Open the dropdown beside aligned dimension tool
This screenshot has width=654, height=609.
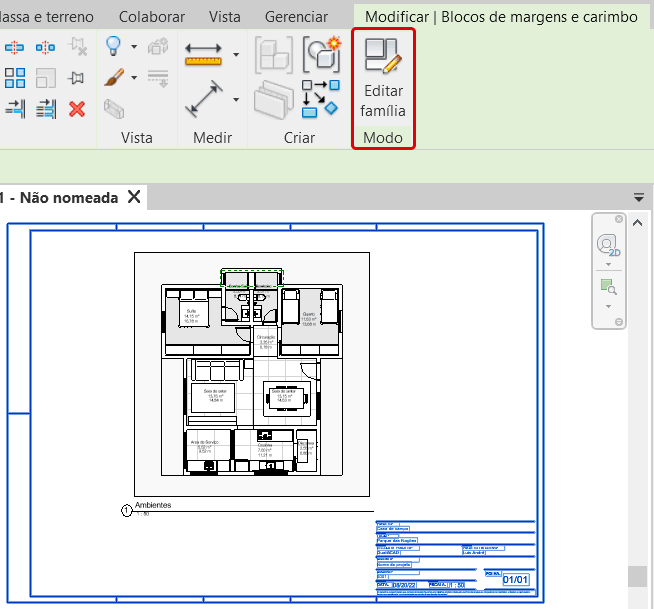pos(235,55)
